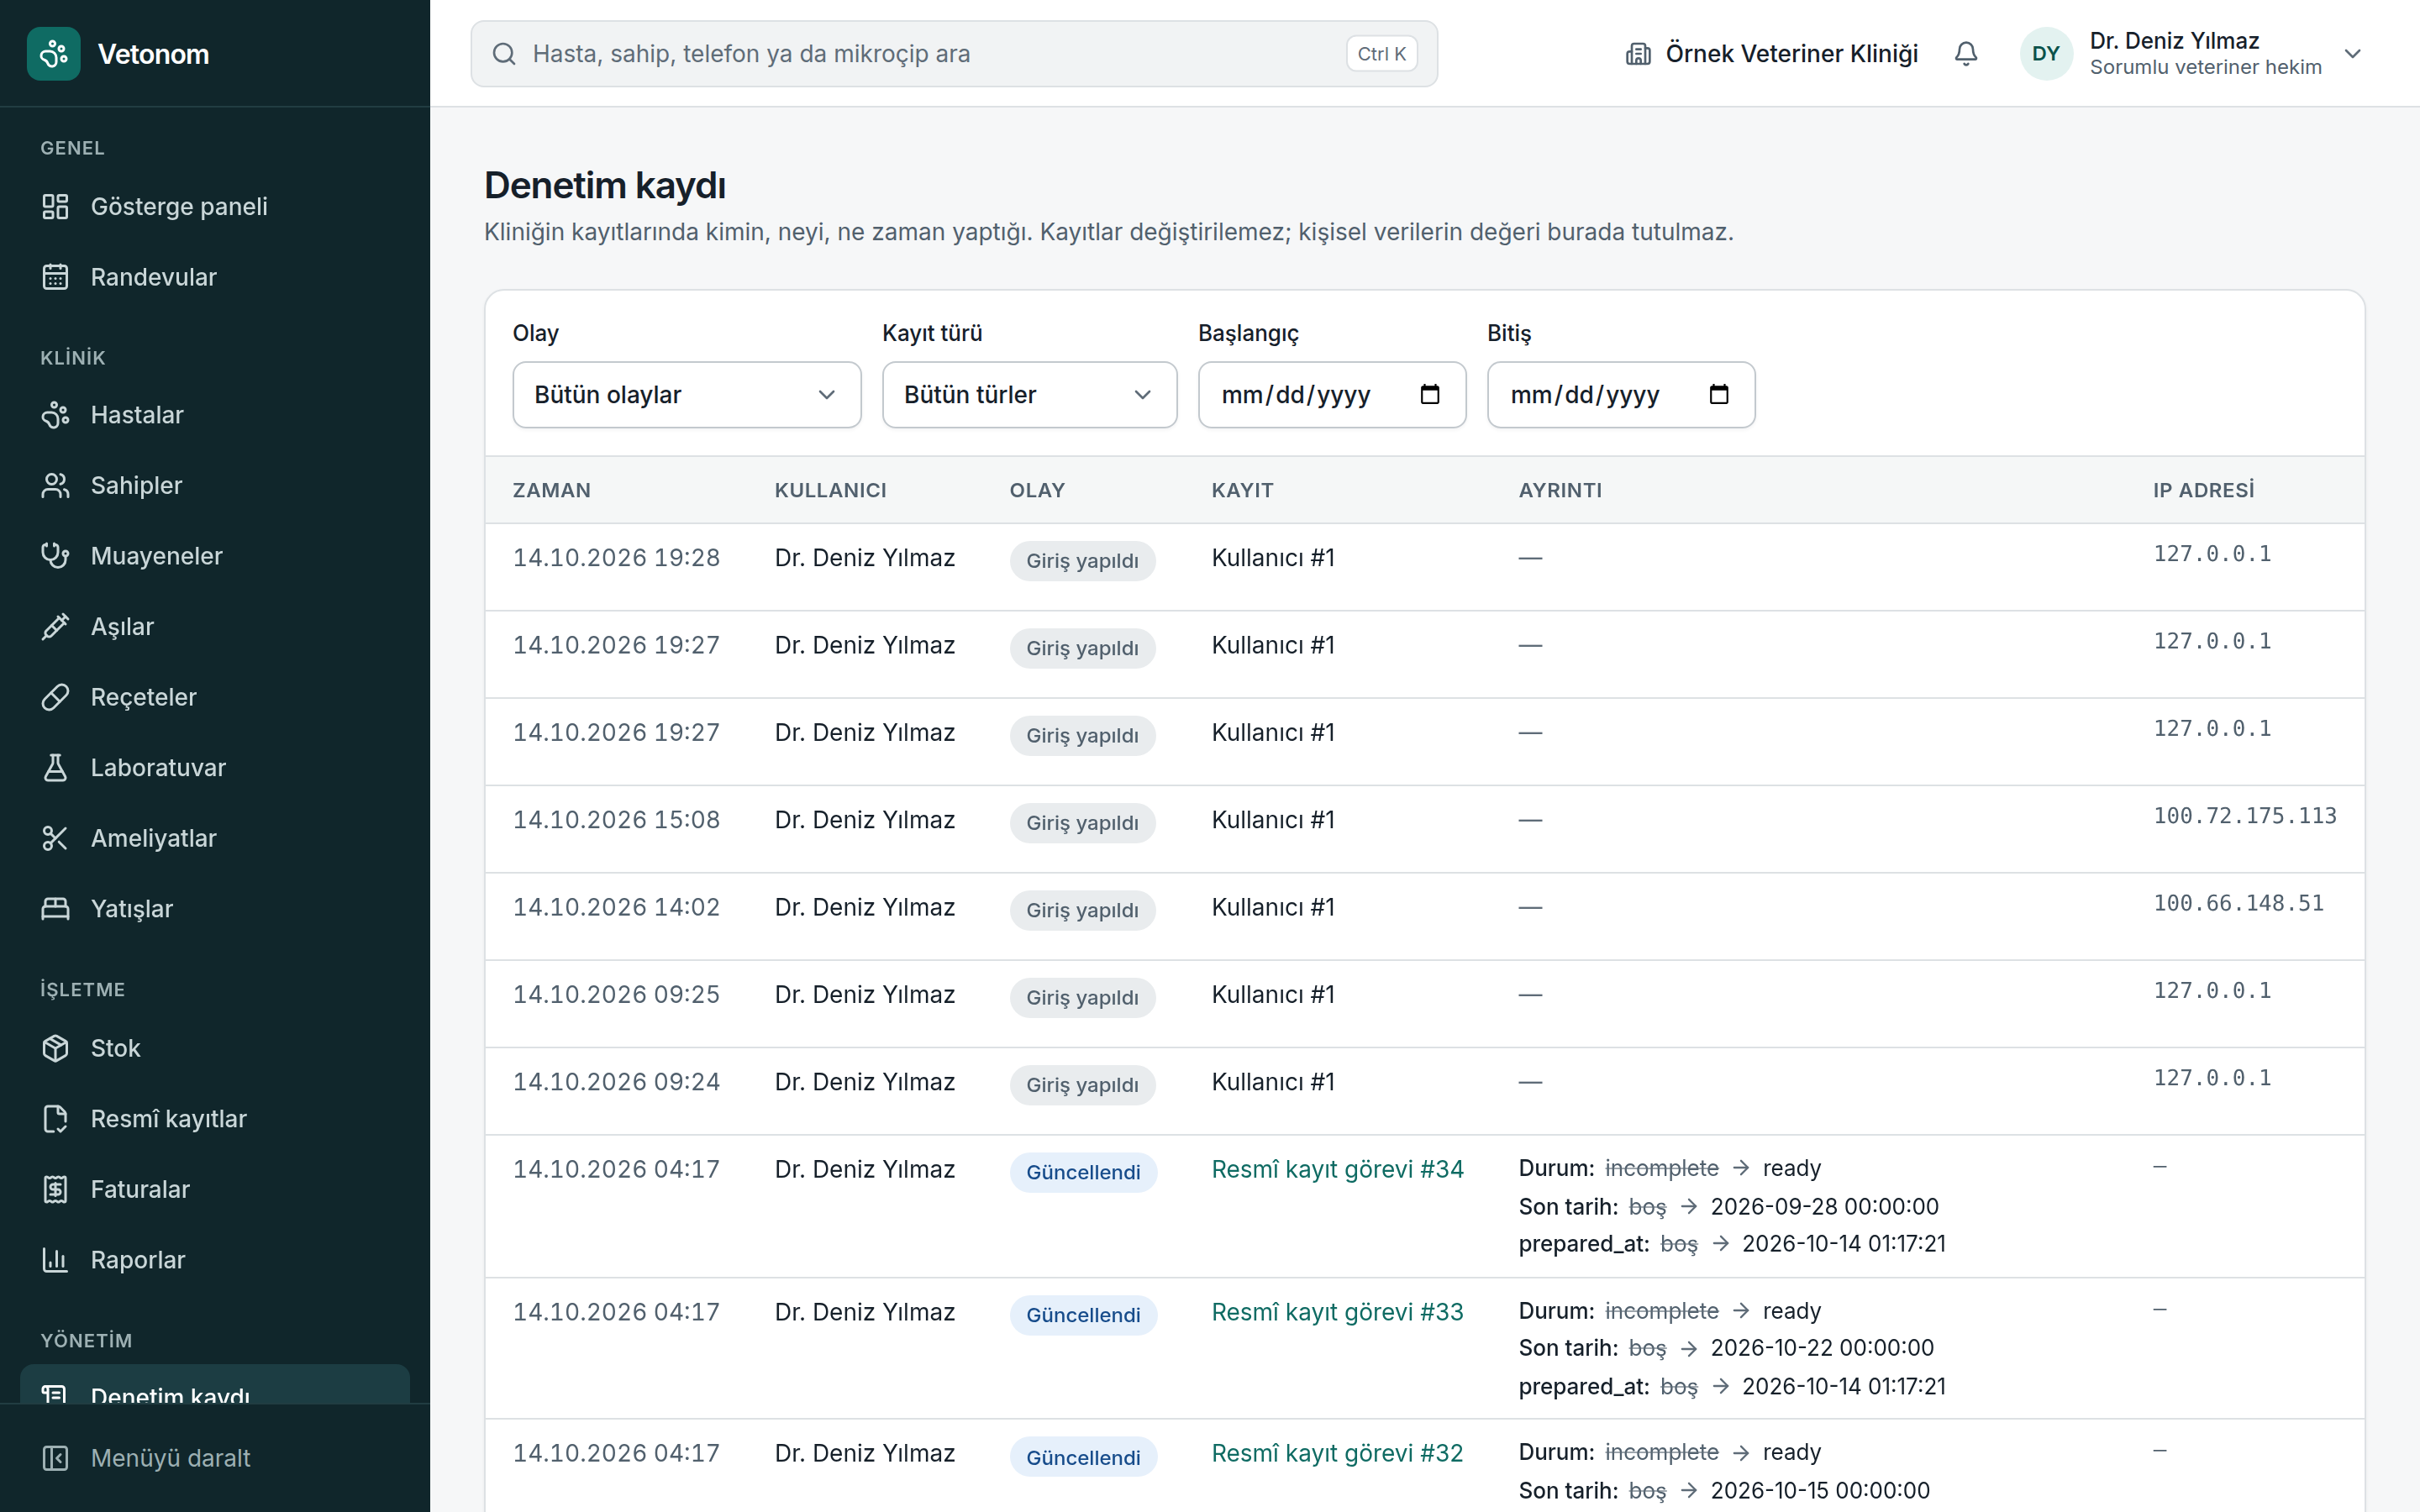2420x1512 pixels.
Task: Open Sahipler people icon
Action: click(55, 485)
